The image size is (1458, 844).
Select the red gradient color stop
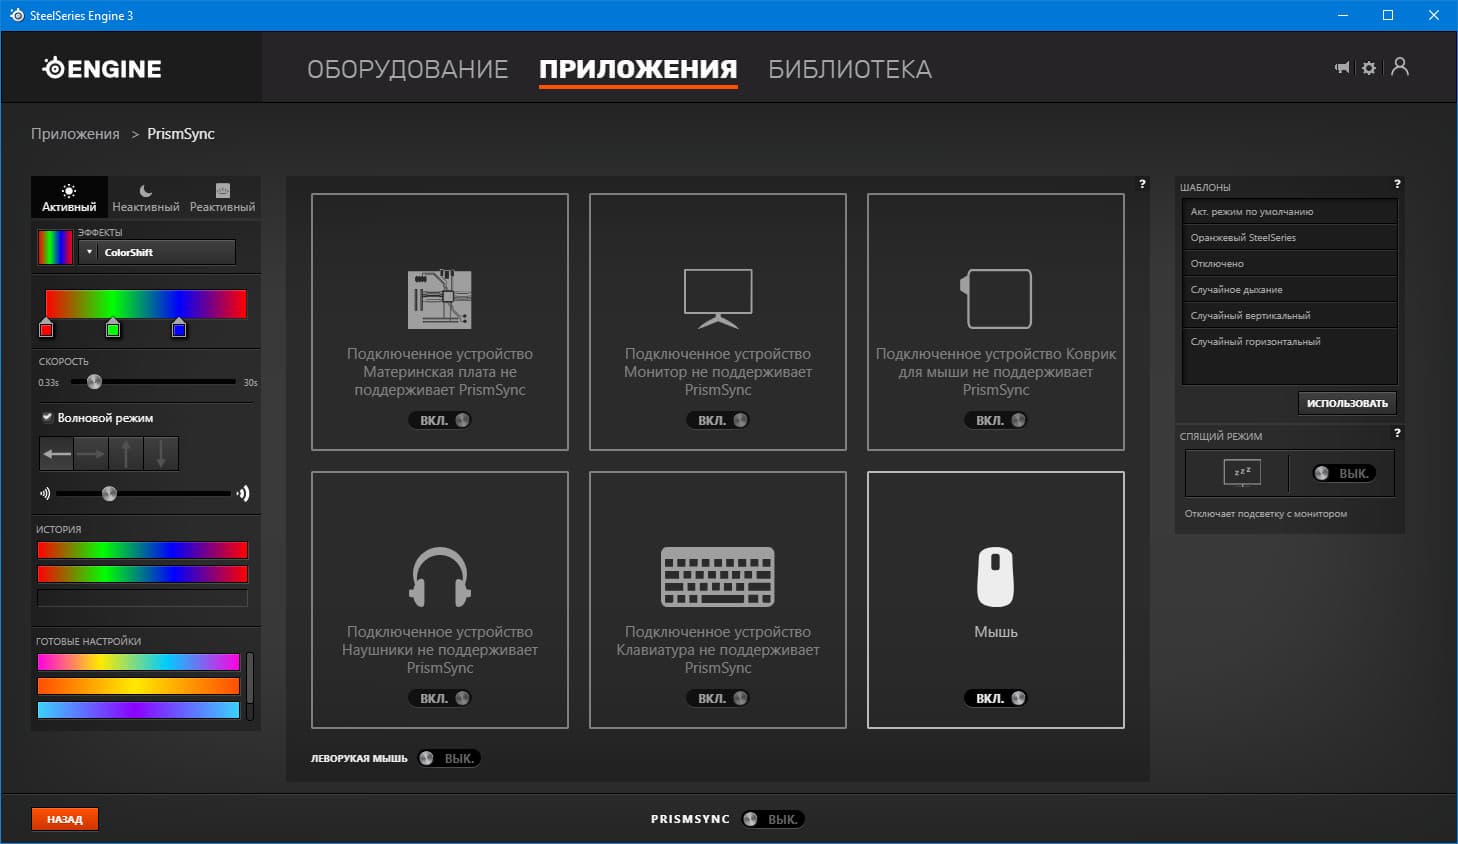[46, 328]
